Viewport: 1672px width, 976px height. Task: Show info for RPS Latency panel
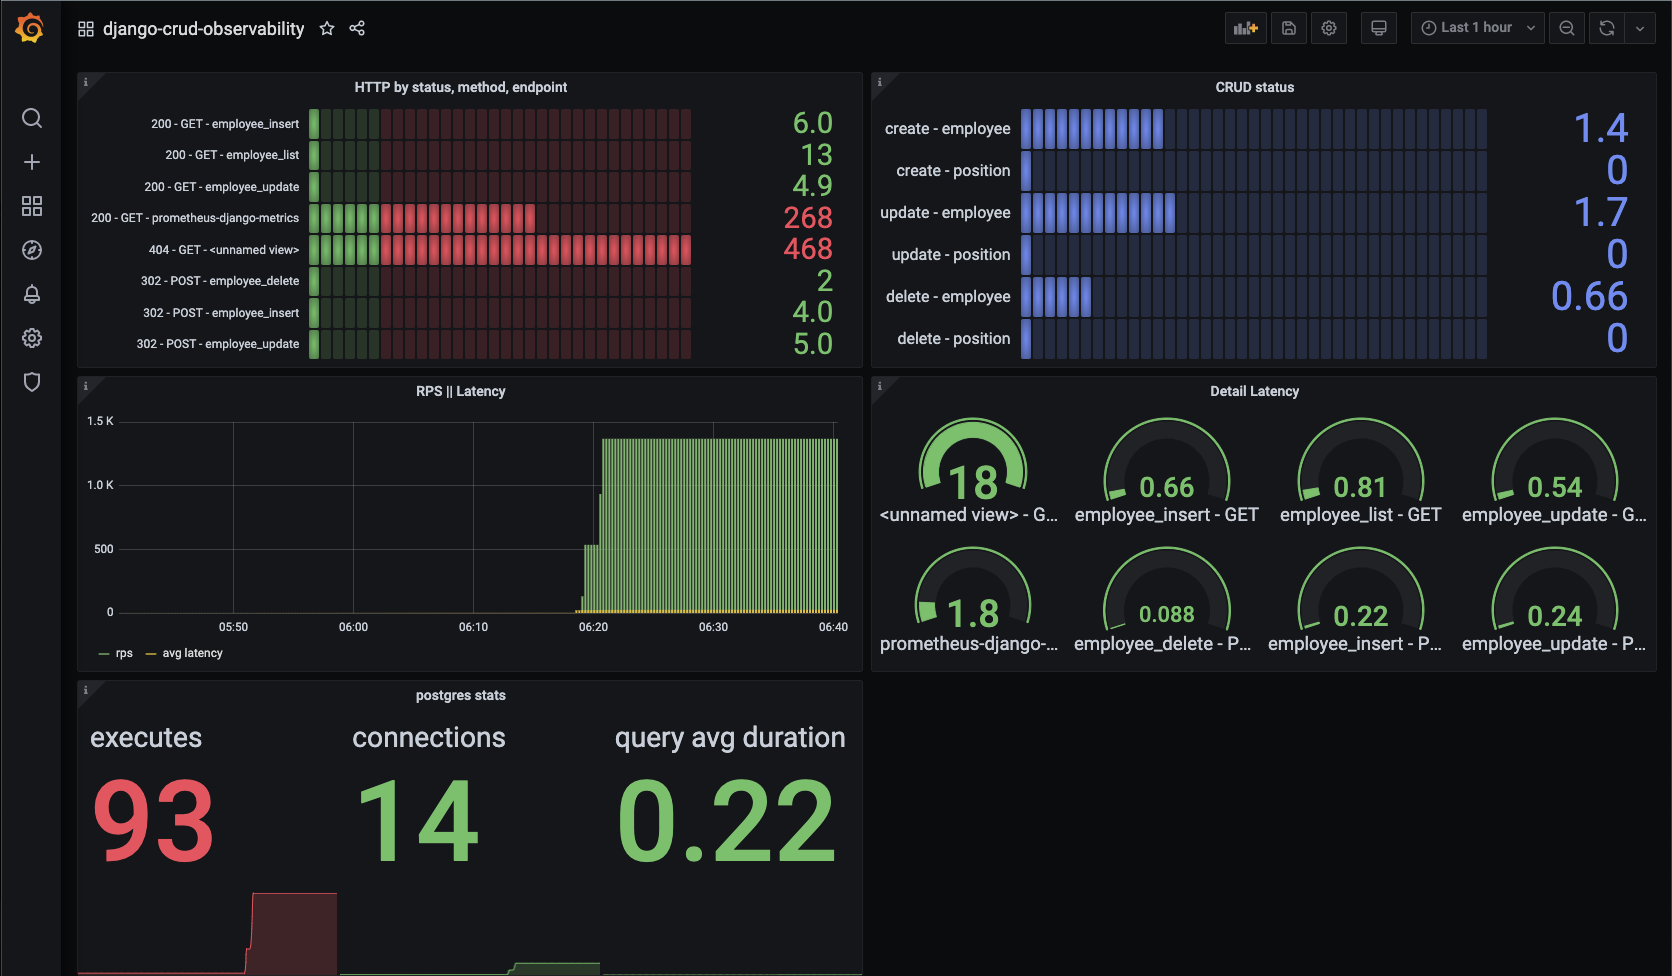tap(85, 386)
